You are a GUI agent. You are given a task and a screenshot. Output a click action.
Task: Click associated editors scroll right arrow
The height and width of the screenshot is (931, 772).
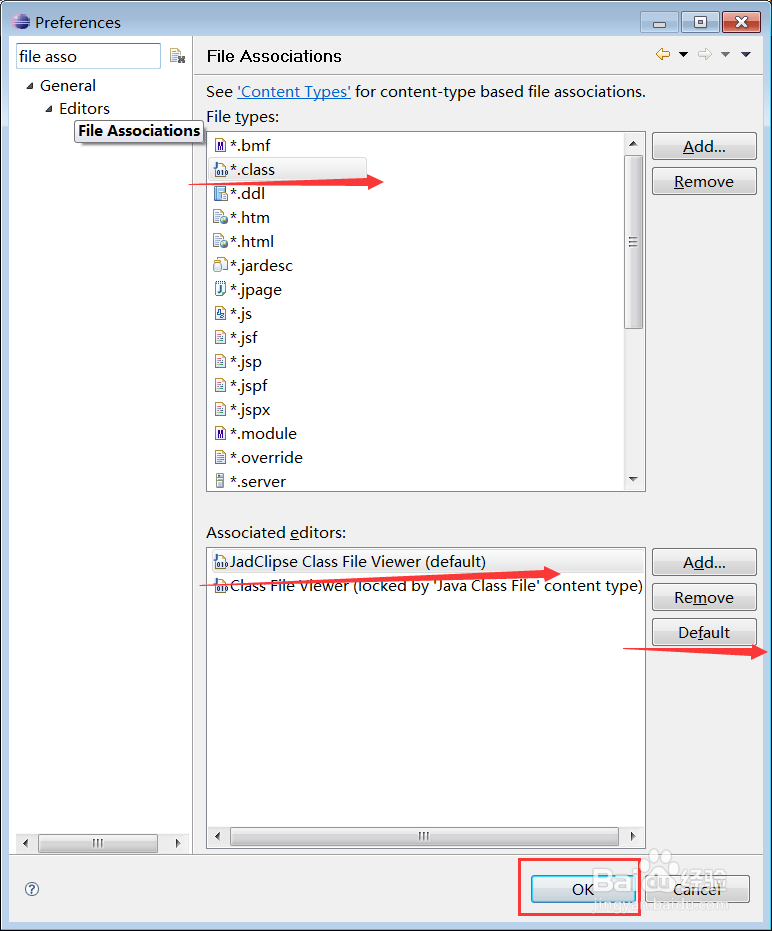(x=633, y=836)
